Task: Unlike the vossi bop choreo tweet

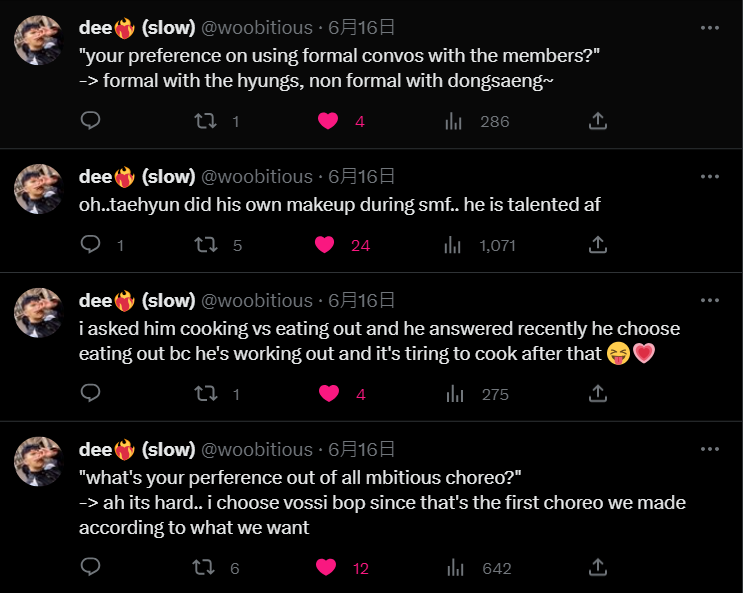Action: 326,567
